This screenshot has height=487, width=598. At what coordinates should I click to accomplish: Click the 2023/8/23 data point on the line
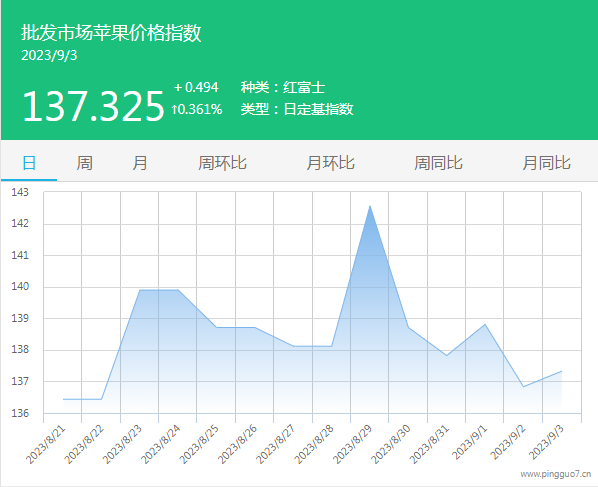click(x=140, y=290)
